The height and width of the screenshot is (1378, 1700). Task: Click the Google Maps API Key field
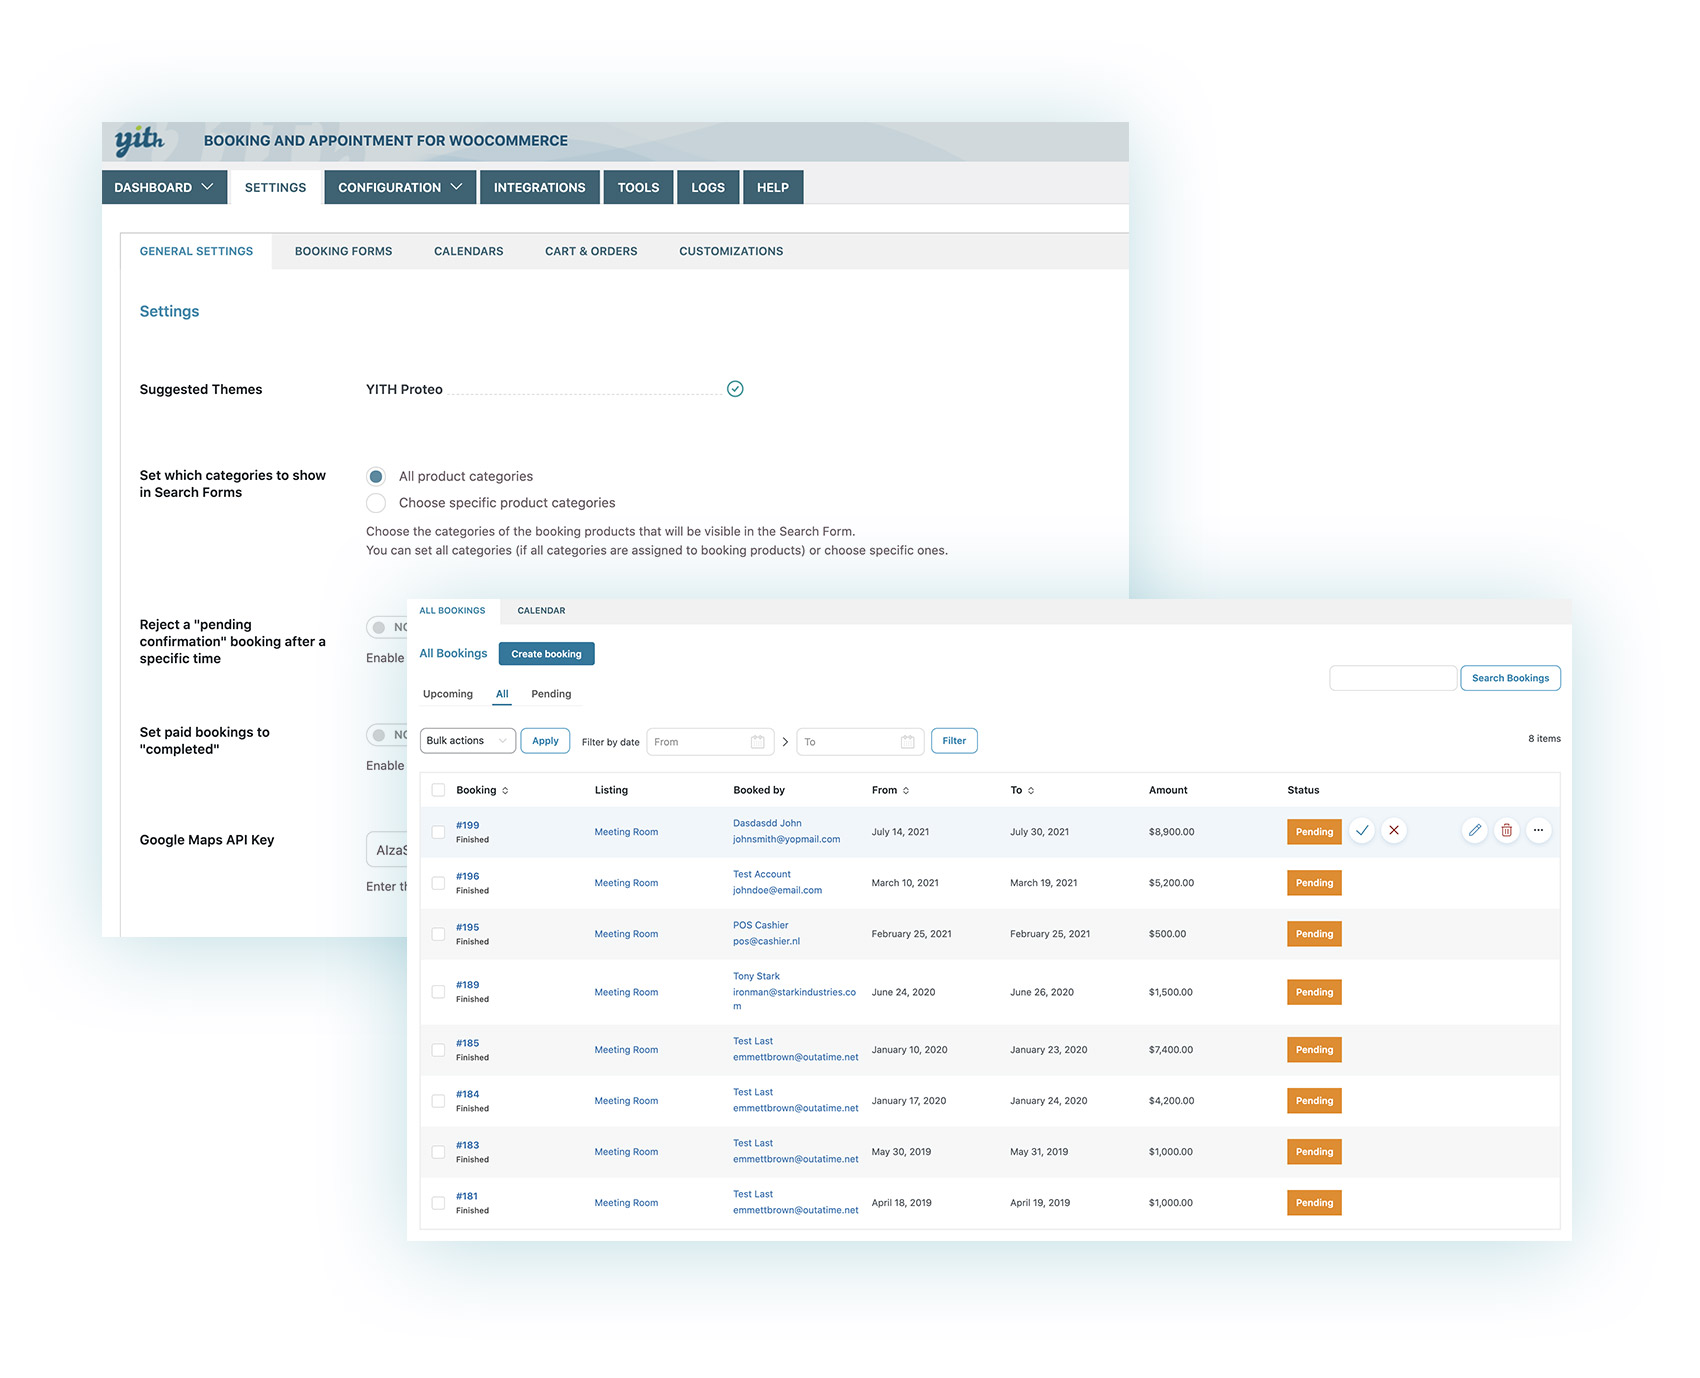tap(387, 850)
